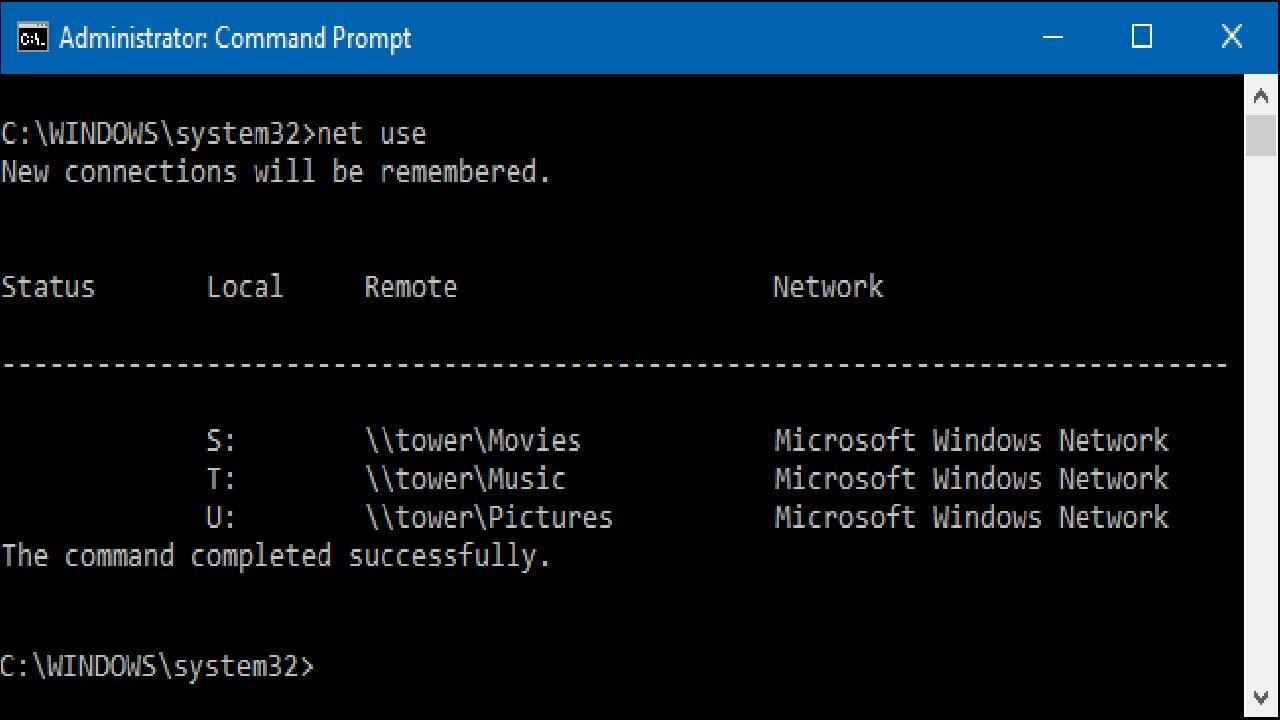Screen dimensions: 1280x720
Task: Click the "Status" column header
Action: coord(47,287)
